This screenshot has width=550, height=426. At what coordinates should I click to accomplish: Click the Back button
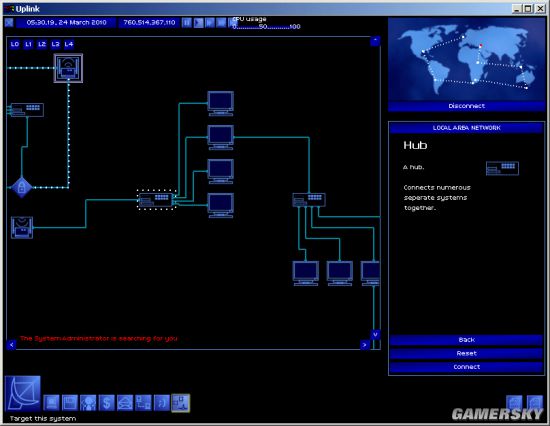[x=467, y=340]
